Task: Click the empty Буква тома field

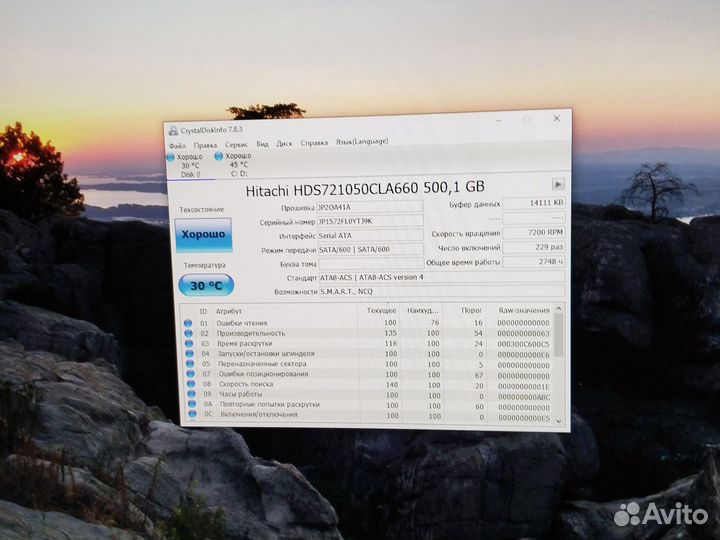Action: coord(371,264)
